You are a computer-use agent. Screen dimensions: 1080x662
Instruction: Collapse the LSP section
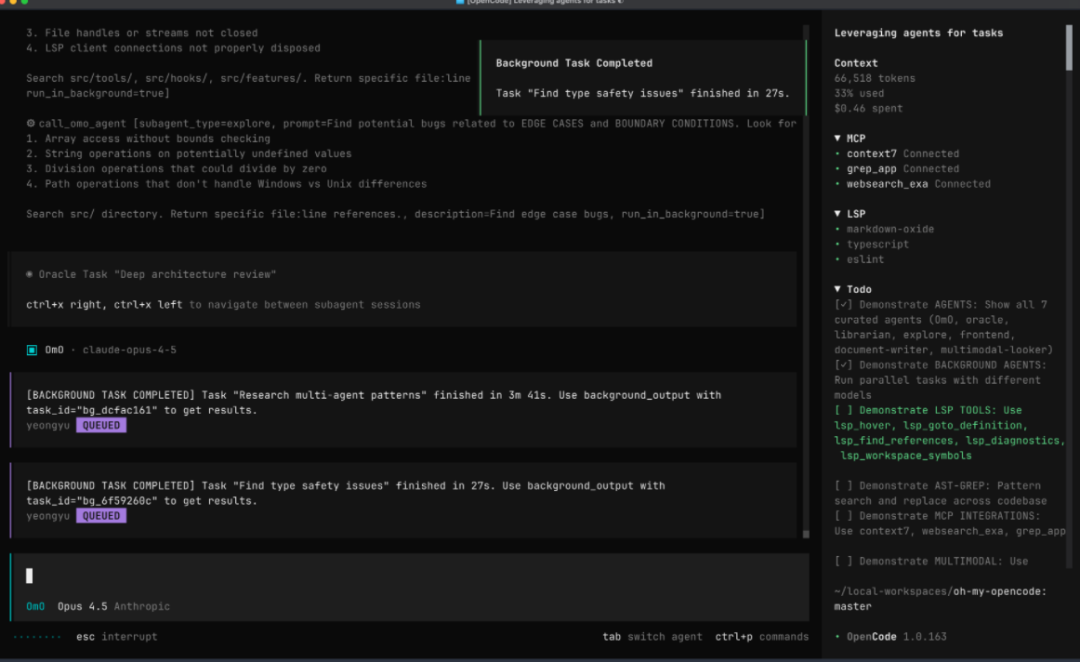[838, 214]
